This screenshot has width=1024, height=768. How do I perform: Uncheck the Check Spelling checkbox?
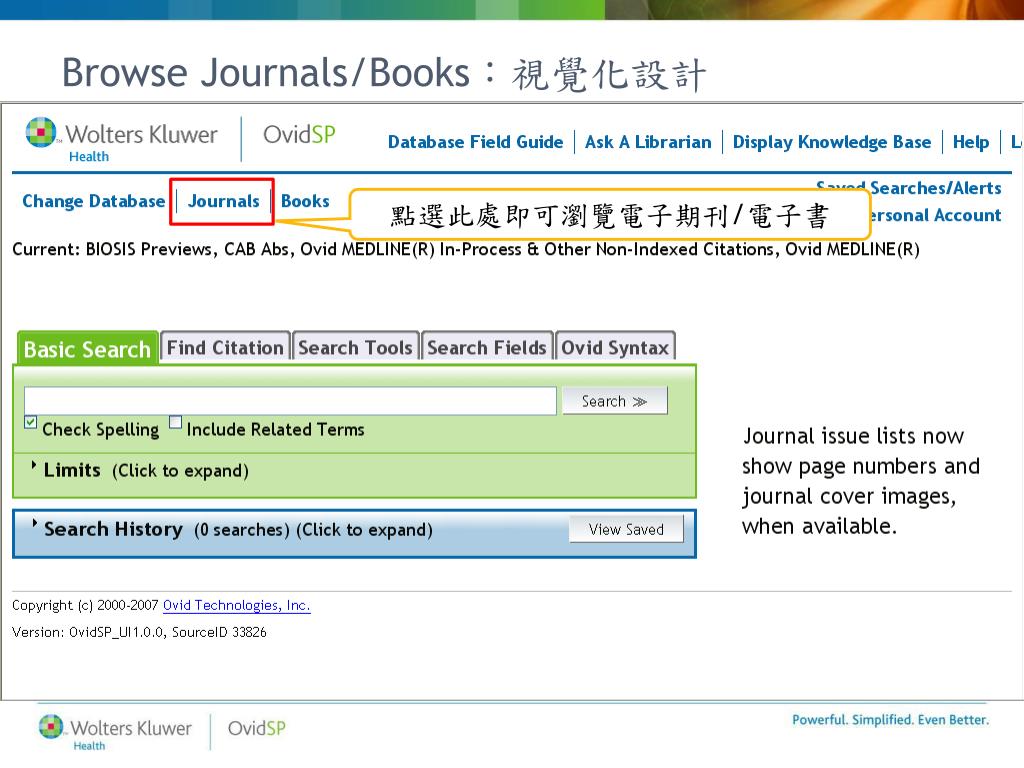click(x=31, y=422)
